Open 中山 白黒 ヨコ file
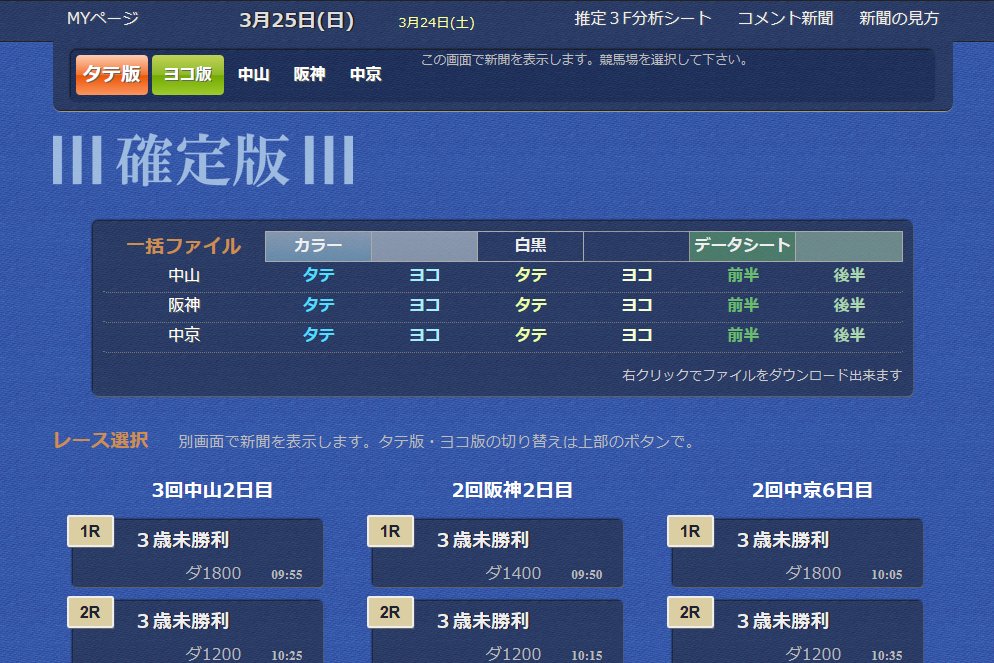The height and width of the screenshot is (663, 994). [x=636, y=275]
